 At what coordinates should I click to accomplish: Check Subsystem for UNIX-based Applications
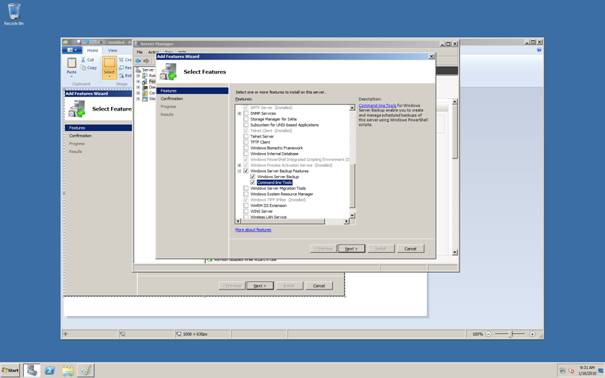point(246,125)
